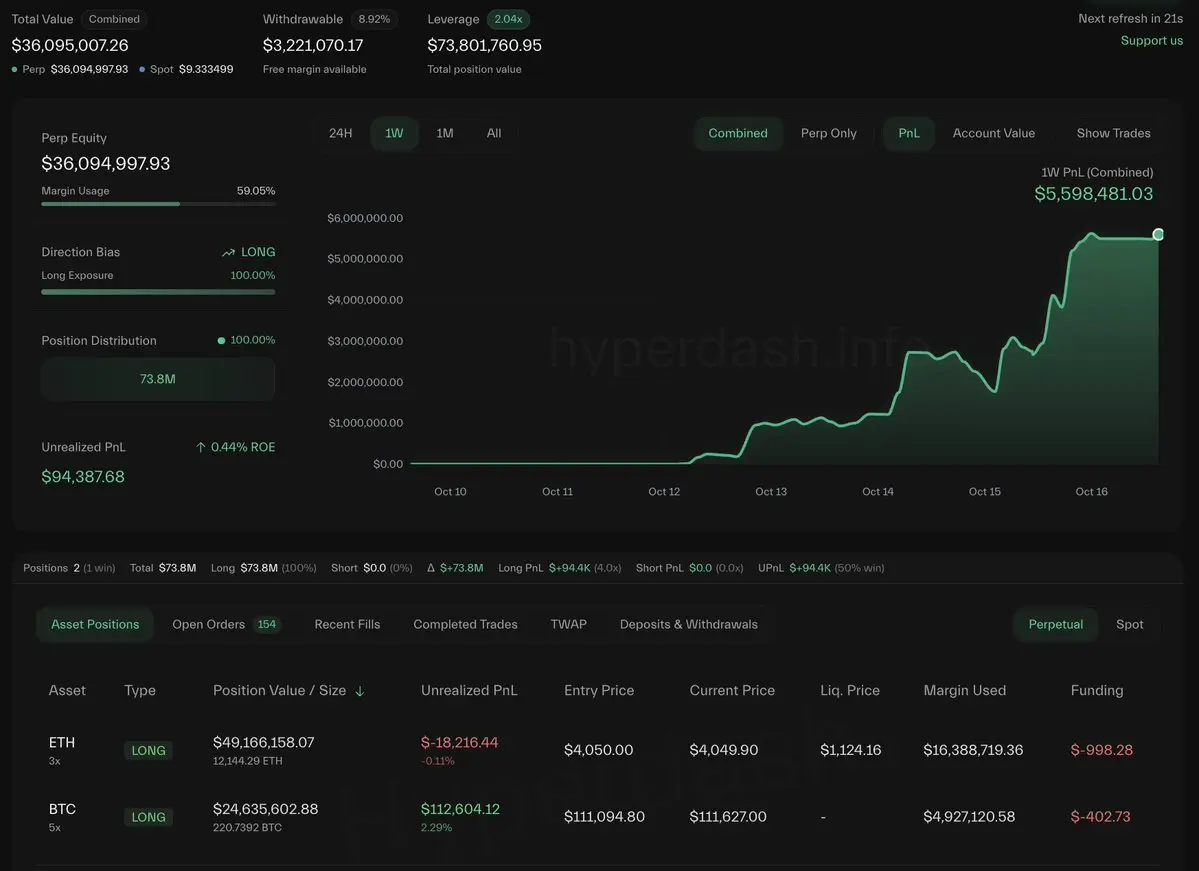The height and width of the screenshot is (871, 1199).
Task: Click the sort arrow beside Position Value / Size
Action: coord(360,691)
